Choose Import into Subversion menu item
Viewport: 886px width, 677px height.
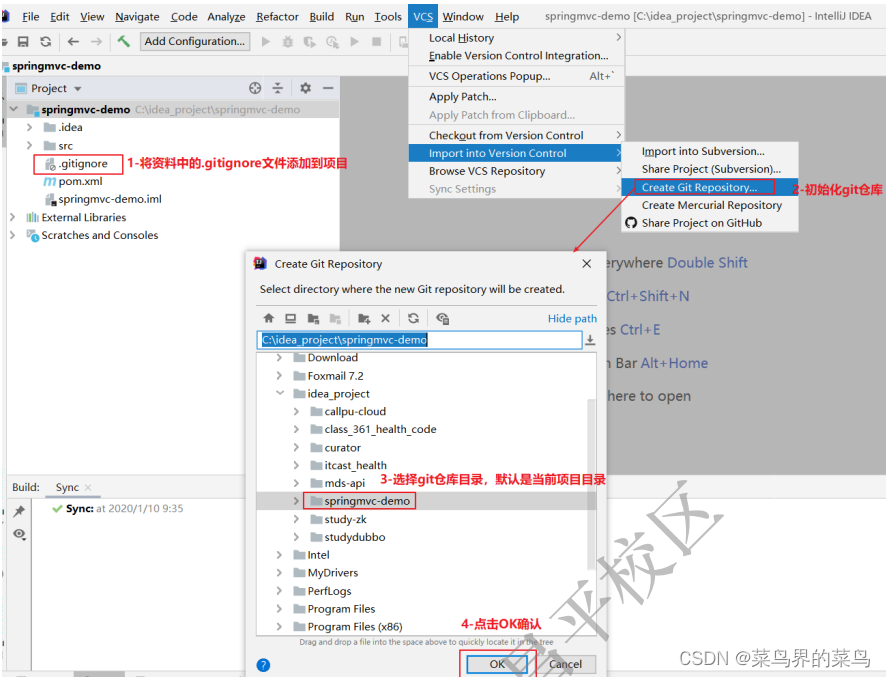coord(710,151)
